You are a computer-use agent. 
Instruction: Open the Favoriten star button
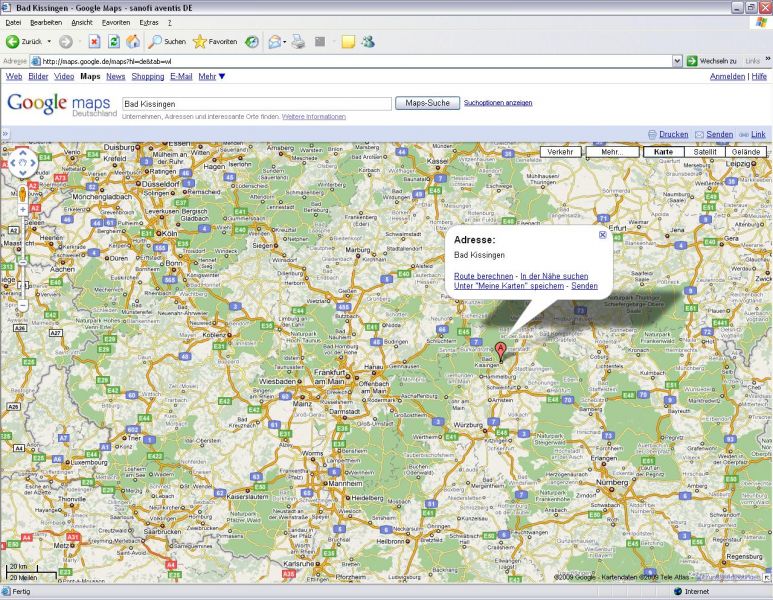(215, 42)
